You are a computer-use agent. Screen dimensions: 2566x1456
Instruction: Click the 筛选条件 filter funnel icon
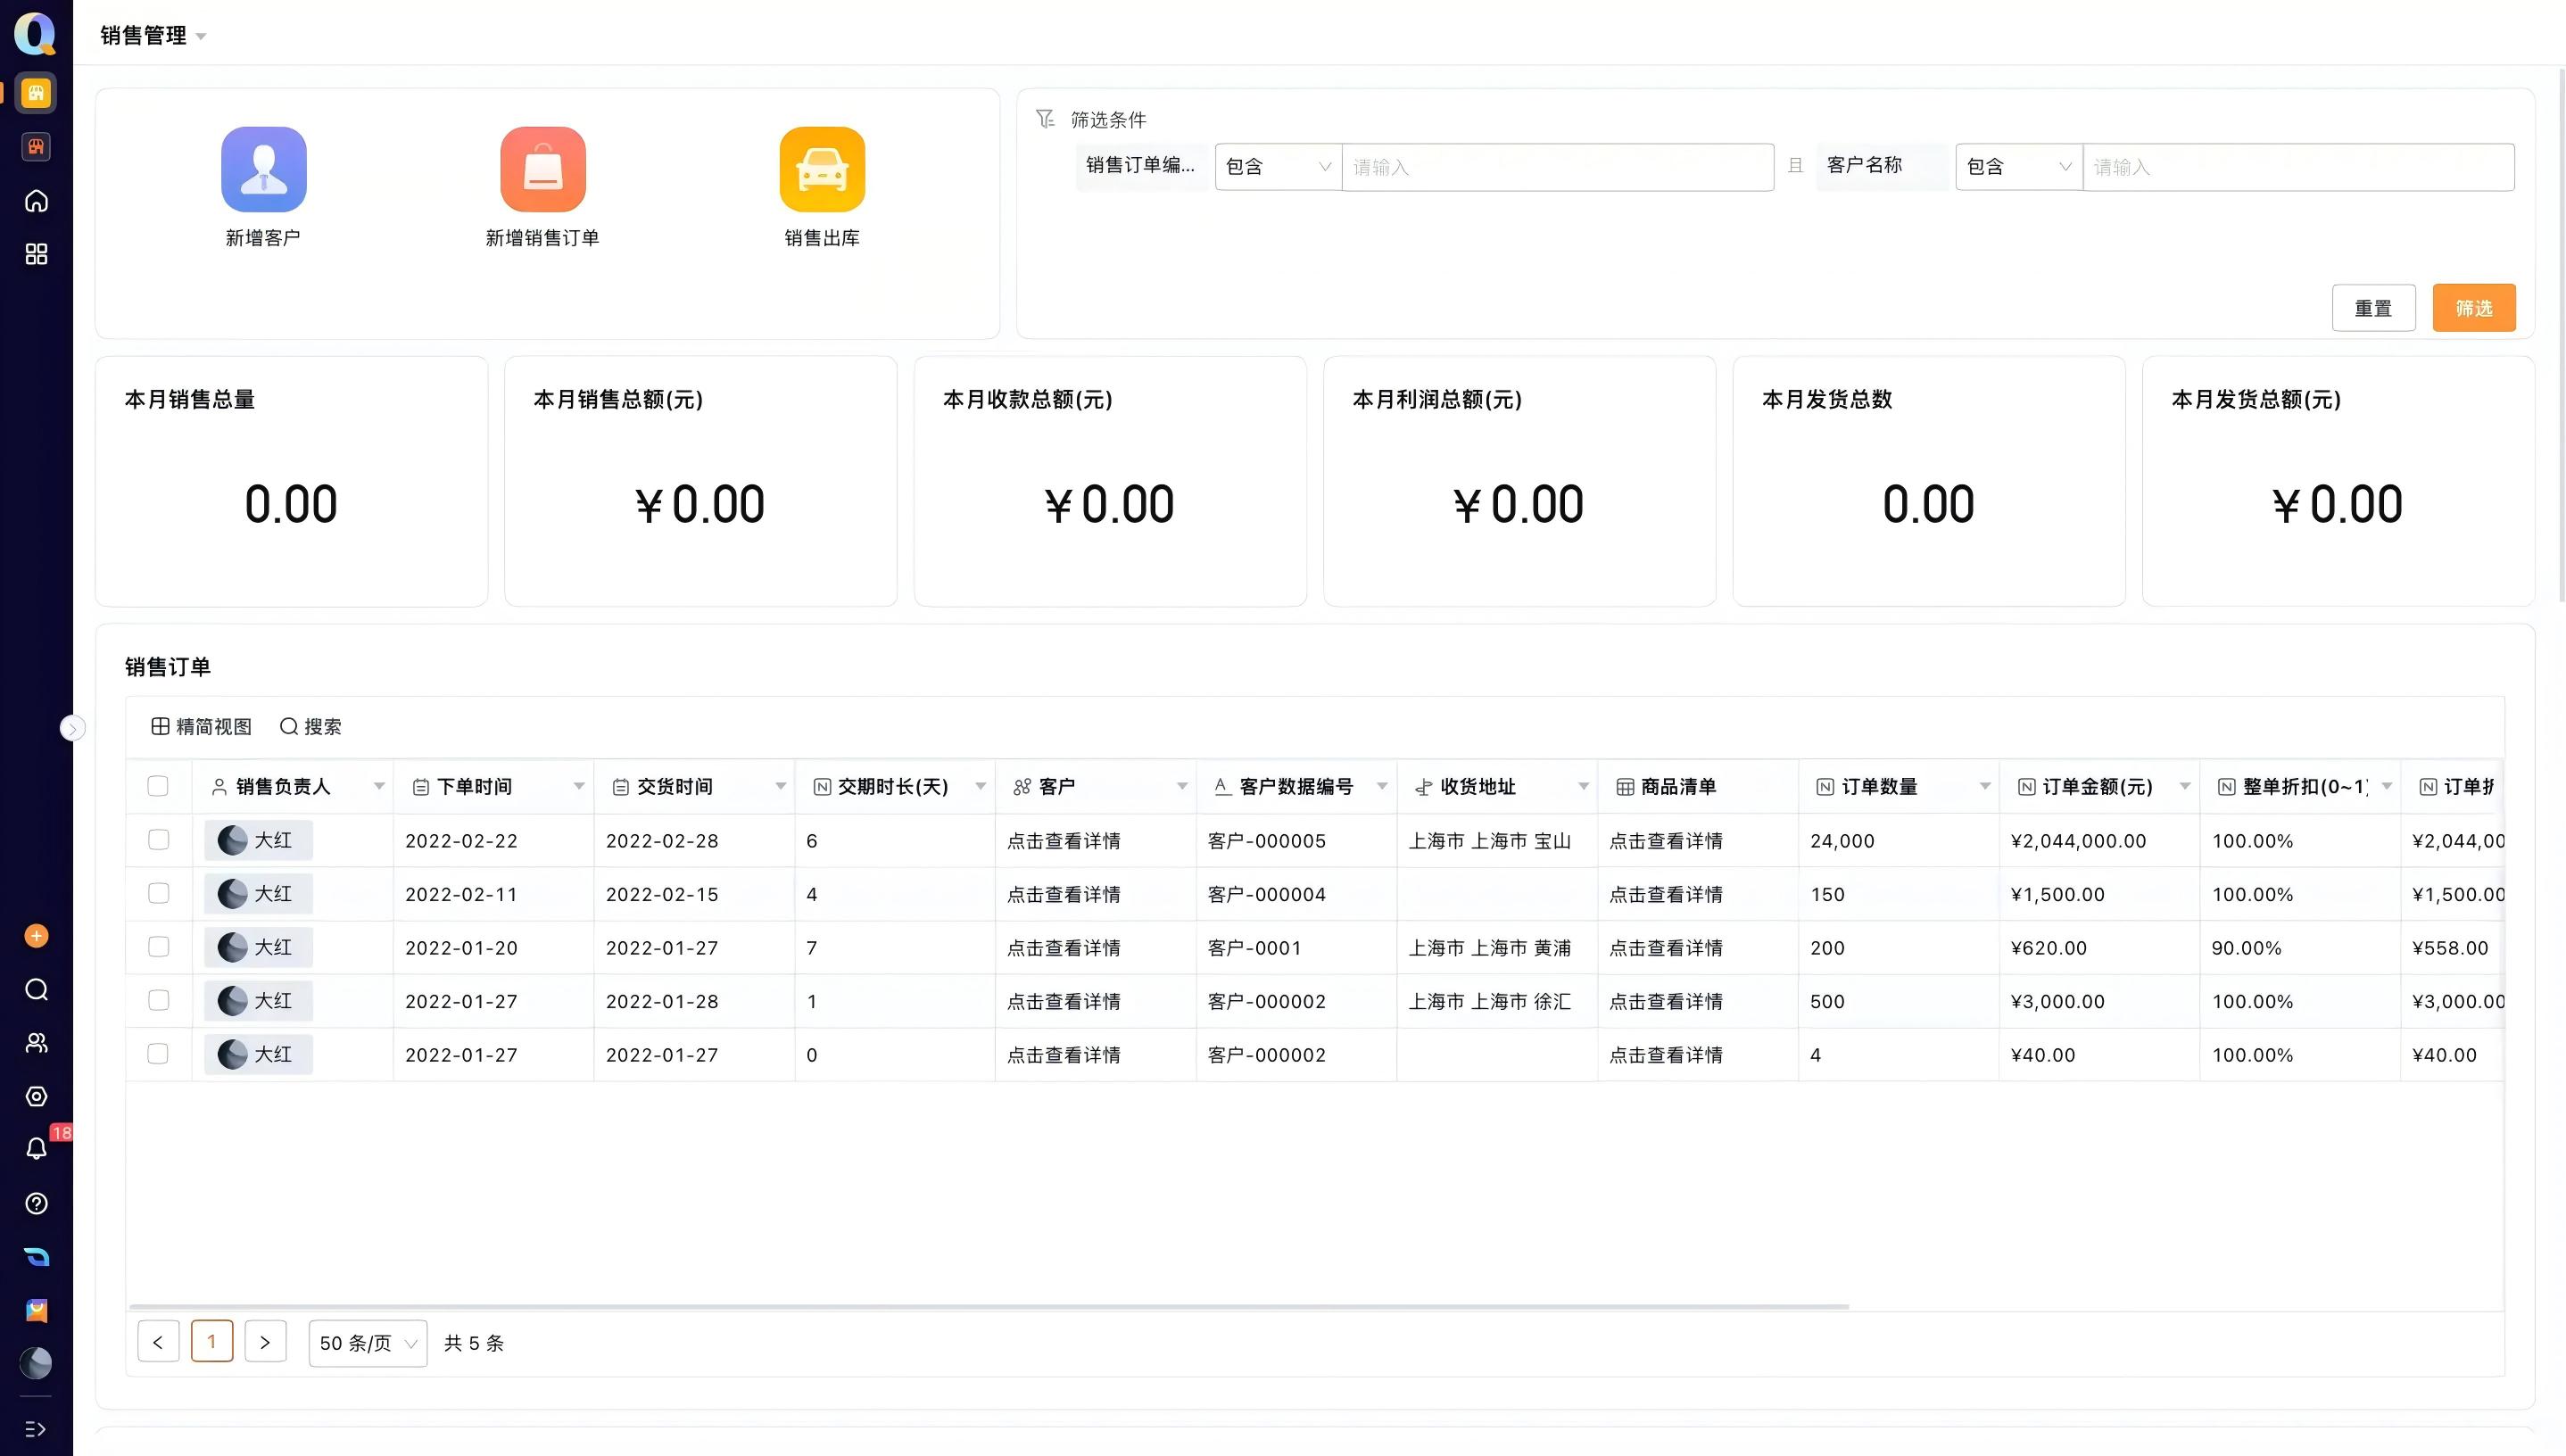(x=1045, y=119)
